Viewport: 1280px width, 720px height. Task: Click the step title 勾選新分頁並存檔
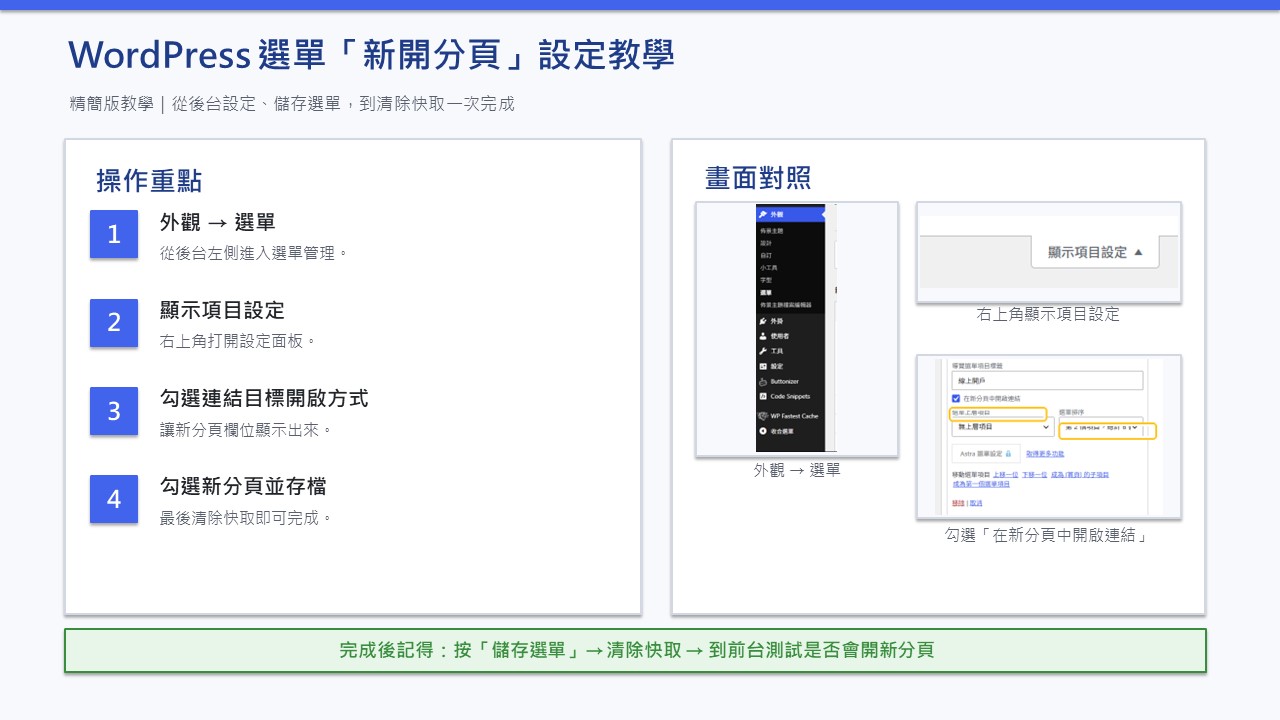click(x=243, y=486)
